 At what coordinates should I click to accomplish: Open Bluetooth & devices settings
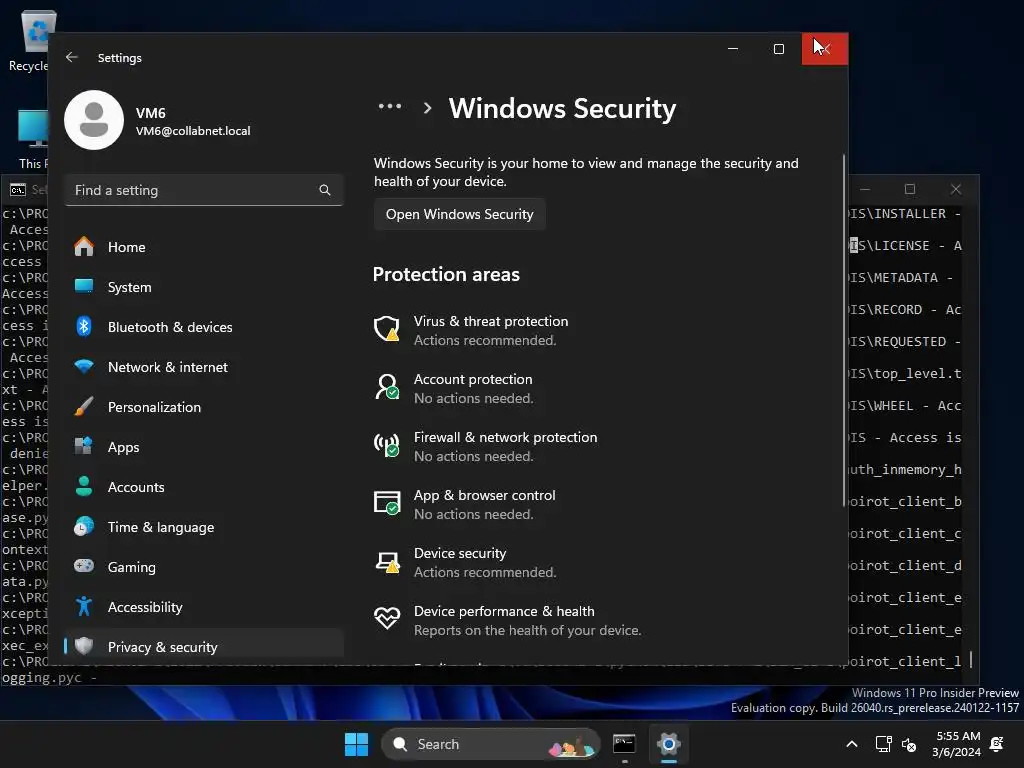(x=204, y=327)
